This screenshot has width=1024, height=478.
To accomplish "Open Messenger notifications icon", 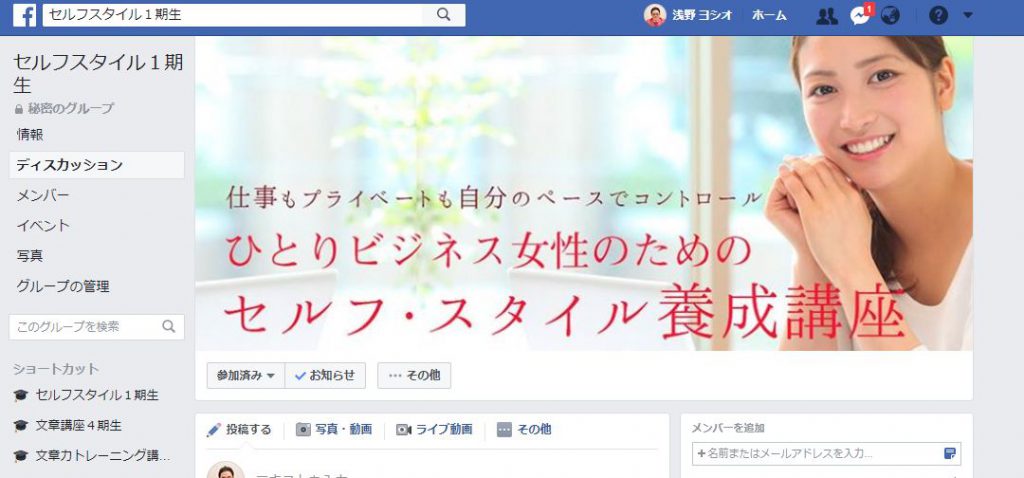I will click(860, 16).
